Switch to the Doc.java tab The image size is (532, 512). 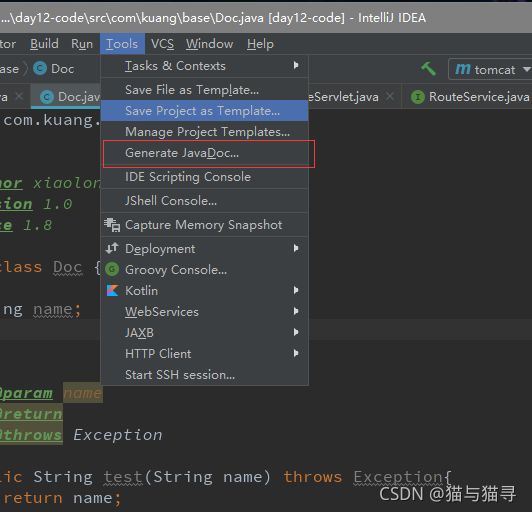point(66,97)
